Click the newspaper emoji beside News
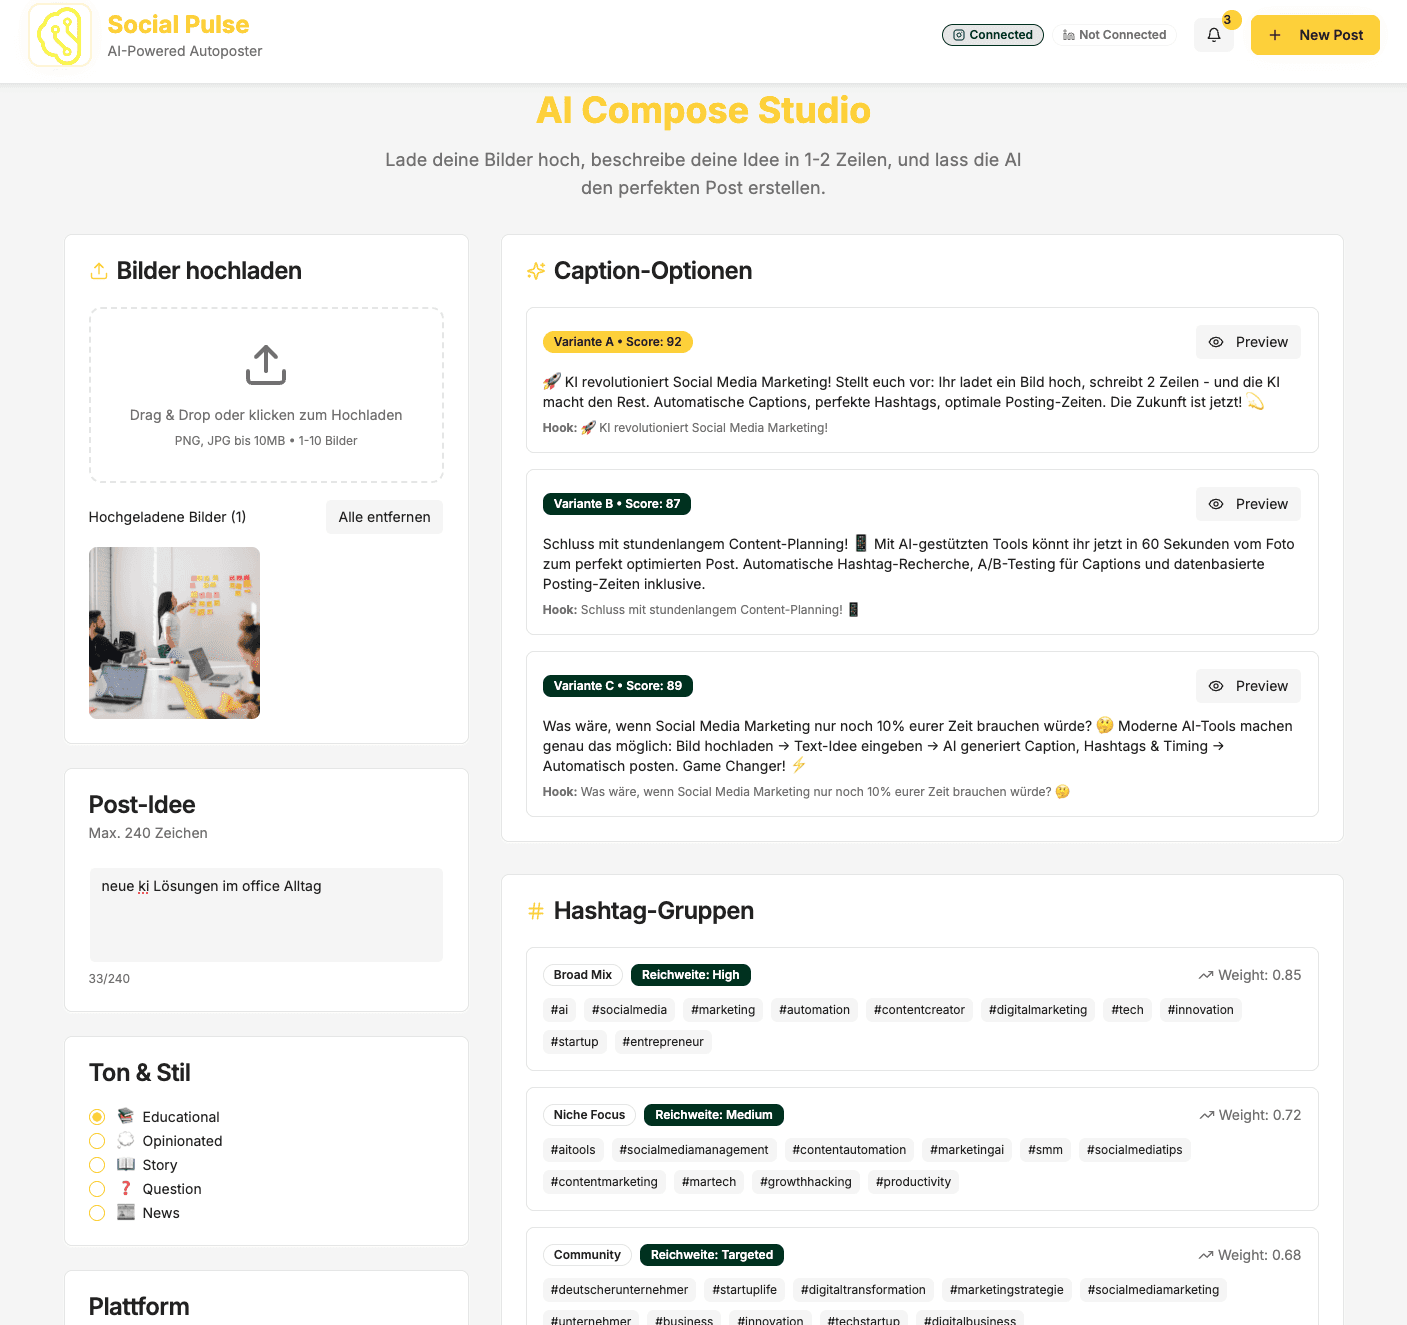The height and width of the screenshot is (1325, 1407). point(126,1212)
